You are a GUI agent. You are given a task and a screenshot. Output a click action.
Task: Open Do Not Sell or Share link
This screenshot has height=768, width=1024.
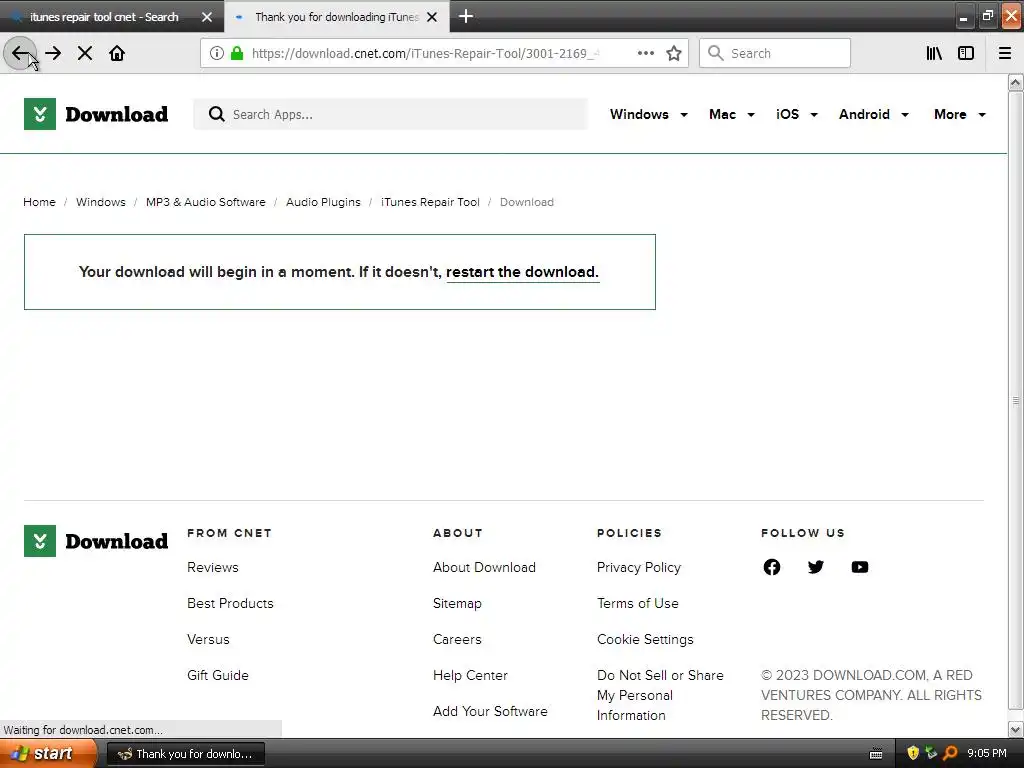tap(660, 696)
